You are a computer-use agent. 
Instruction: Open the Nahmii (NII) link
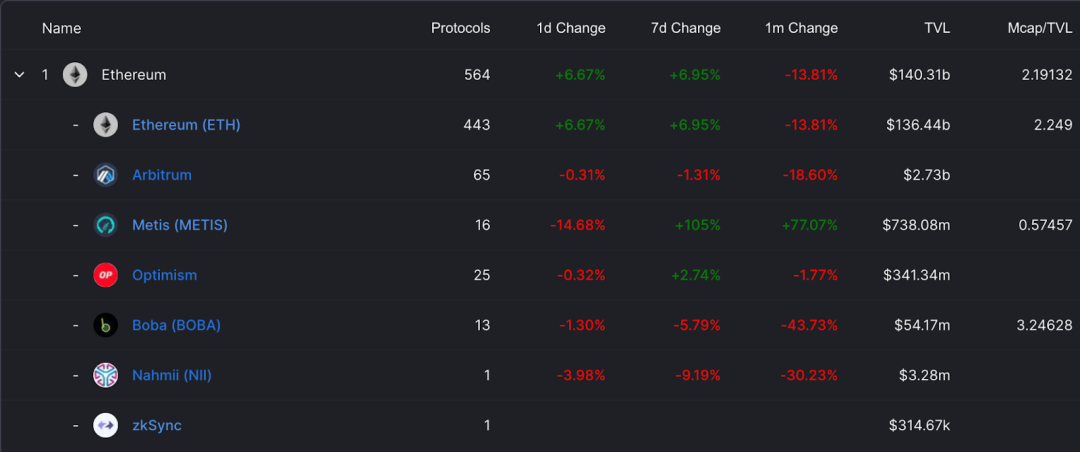[172, 376]
